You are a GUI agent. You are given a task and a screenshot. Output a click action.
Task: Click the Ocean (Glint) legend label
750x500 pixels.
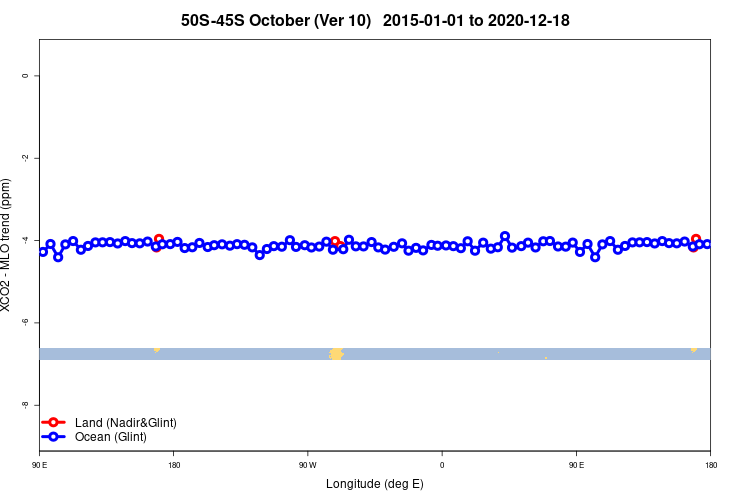[110, 437]
